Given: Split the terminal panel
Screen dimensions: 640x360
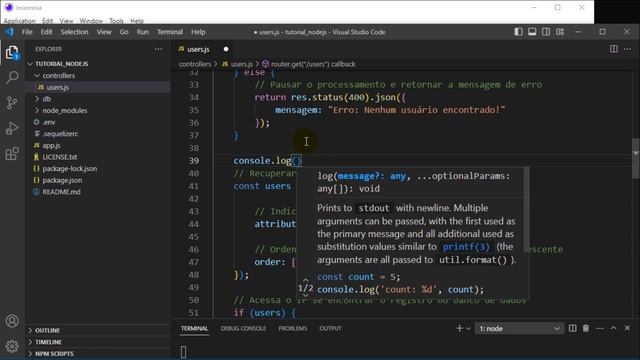Looking at the screenshot, I should 573,328.
